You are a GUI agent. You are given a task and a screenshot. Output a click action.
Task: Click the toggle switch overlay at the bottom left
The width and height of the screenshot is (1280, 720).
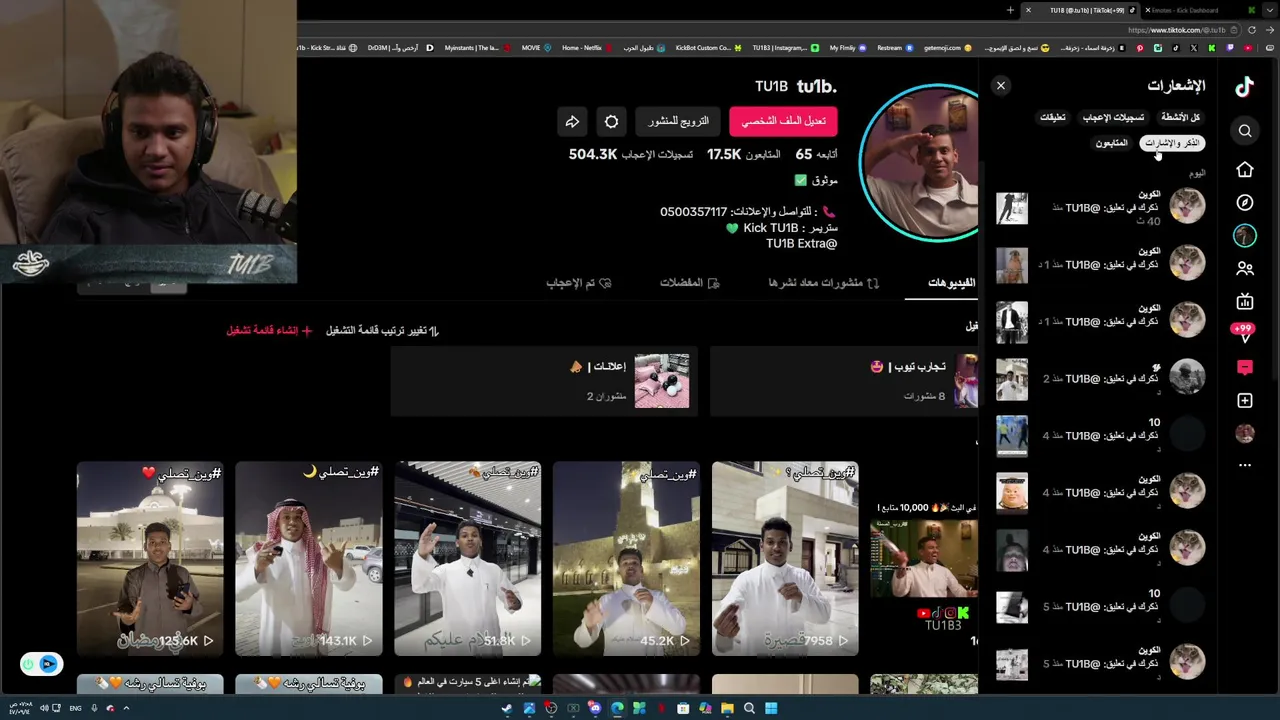click(x=42, y=664)
